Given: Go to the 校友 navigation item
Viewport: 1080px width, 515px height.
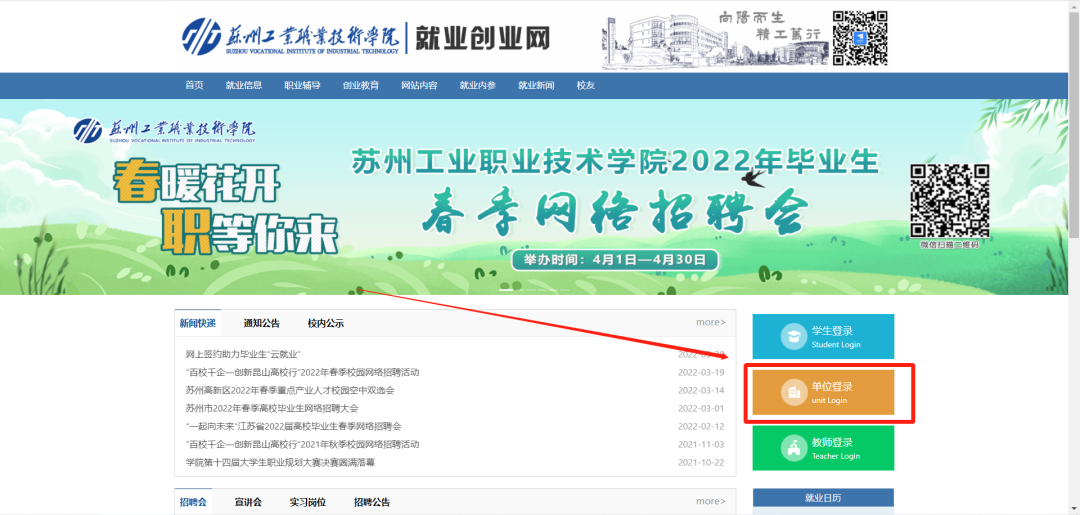Looking at the screenshot, I should pyautogui.click(x=586, y=86).
